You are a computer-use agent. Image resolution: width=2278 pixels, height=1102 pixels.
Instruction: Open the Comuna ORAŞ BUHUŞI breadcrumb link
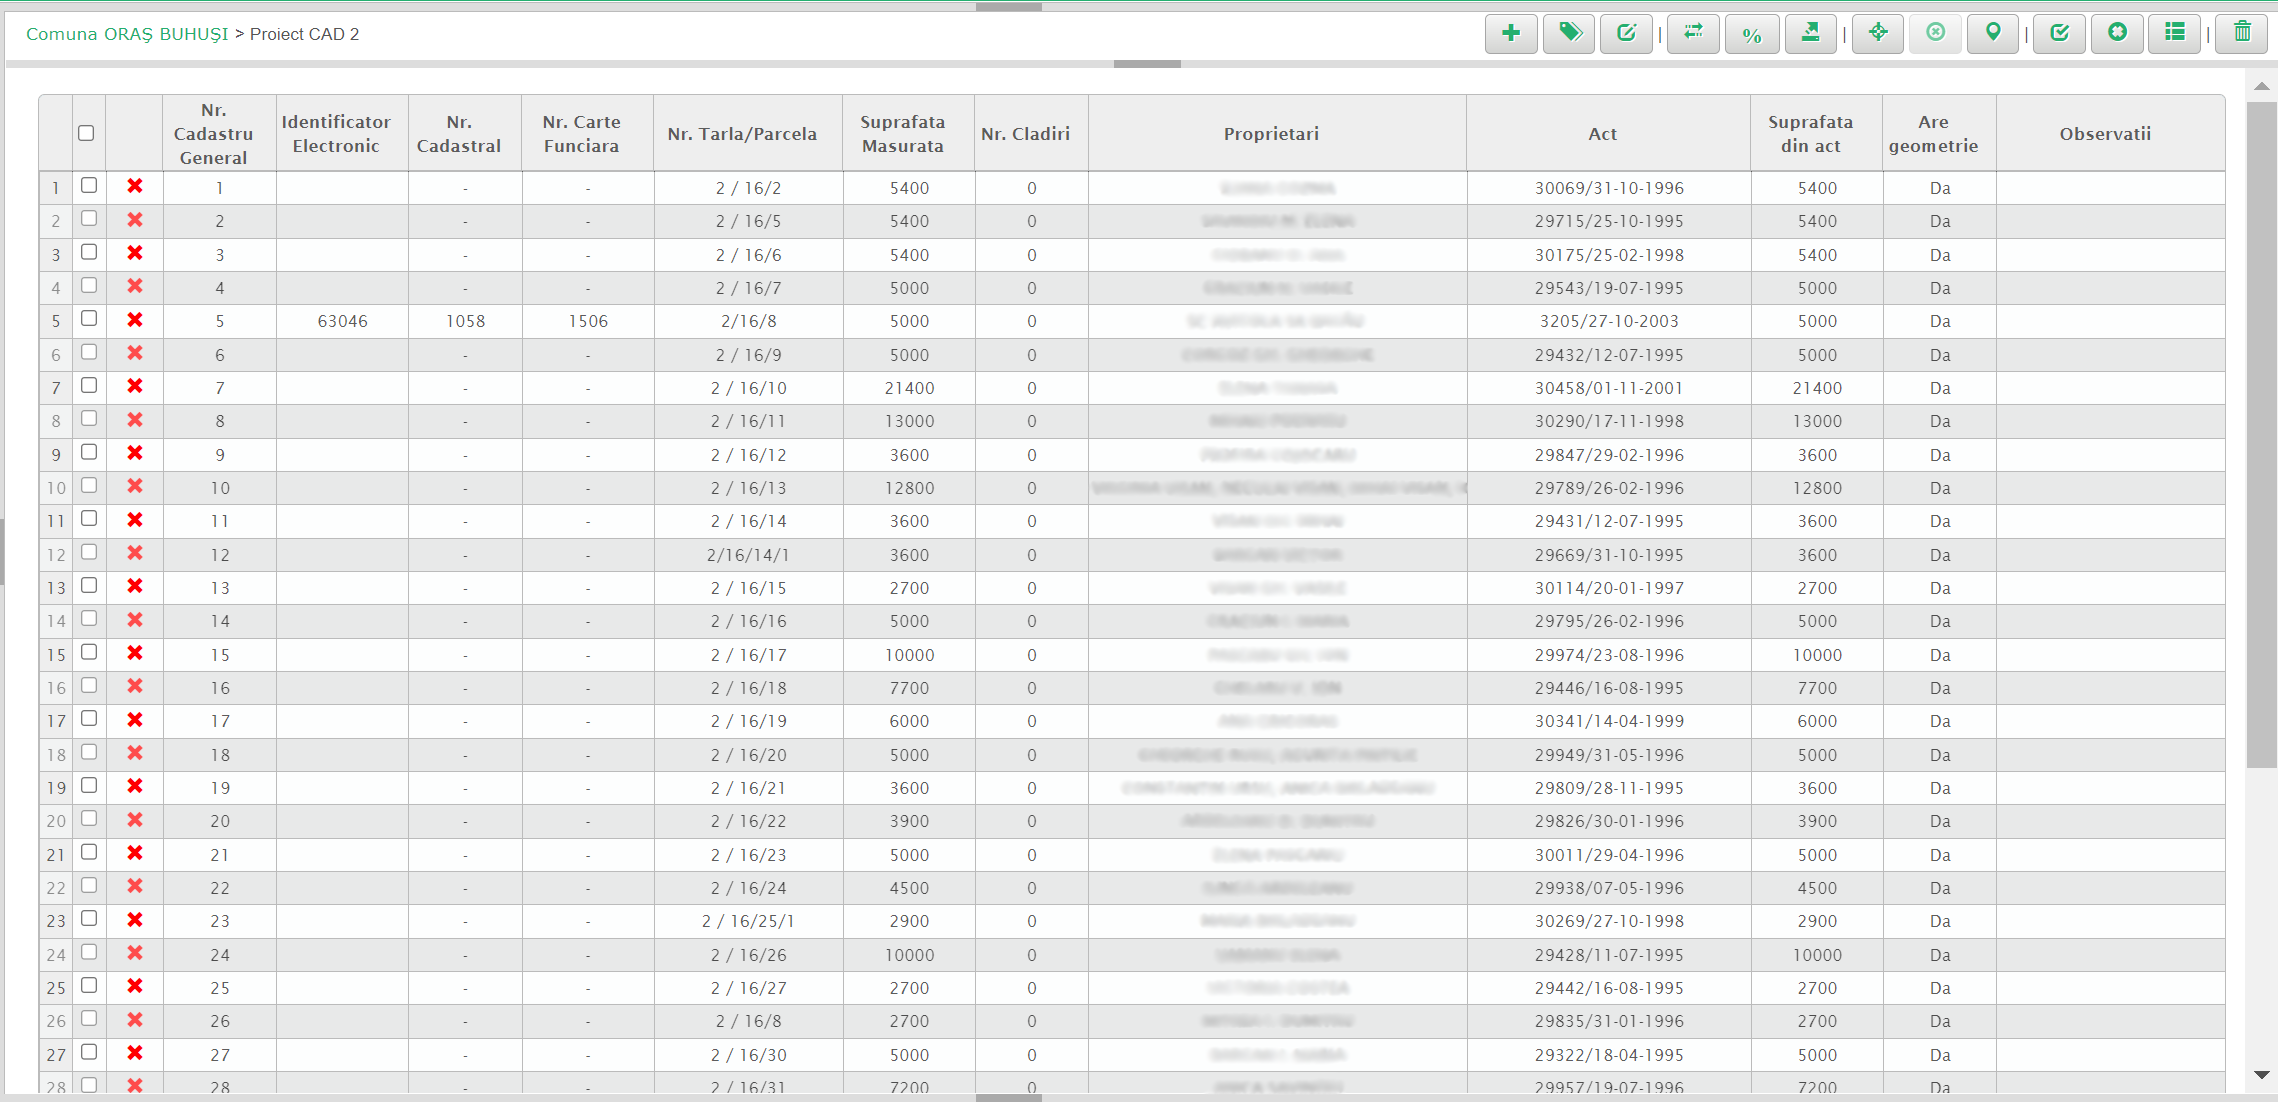[127, 34]
